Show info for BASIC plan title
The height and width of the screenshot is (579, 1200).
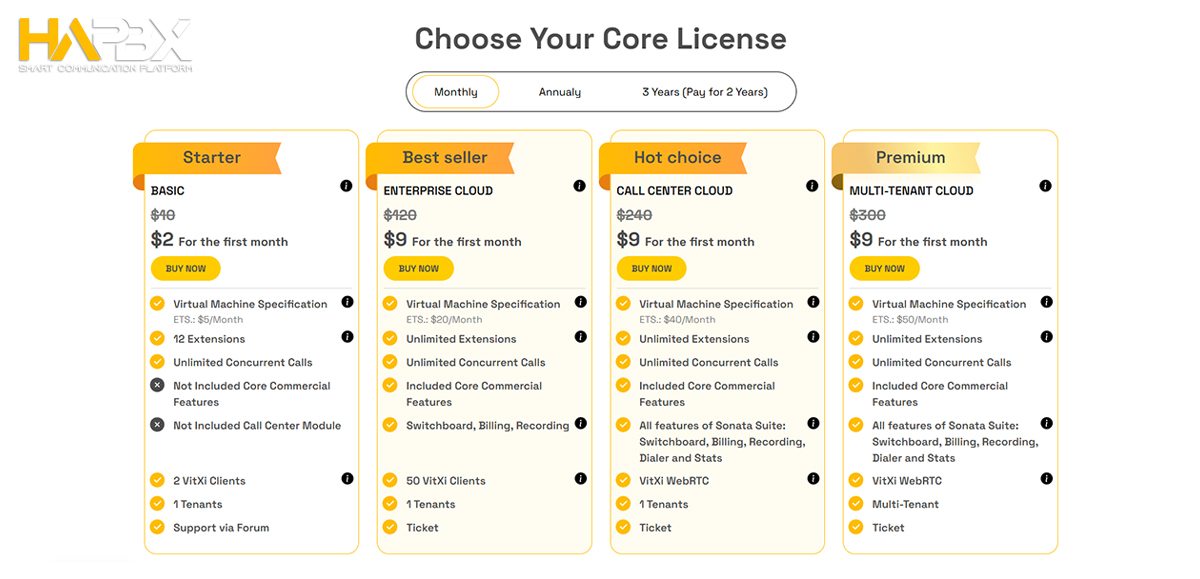click(346, 186)
